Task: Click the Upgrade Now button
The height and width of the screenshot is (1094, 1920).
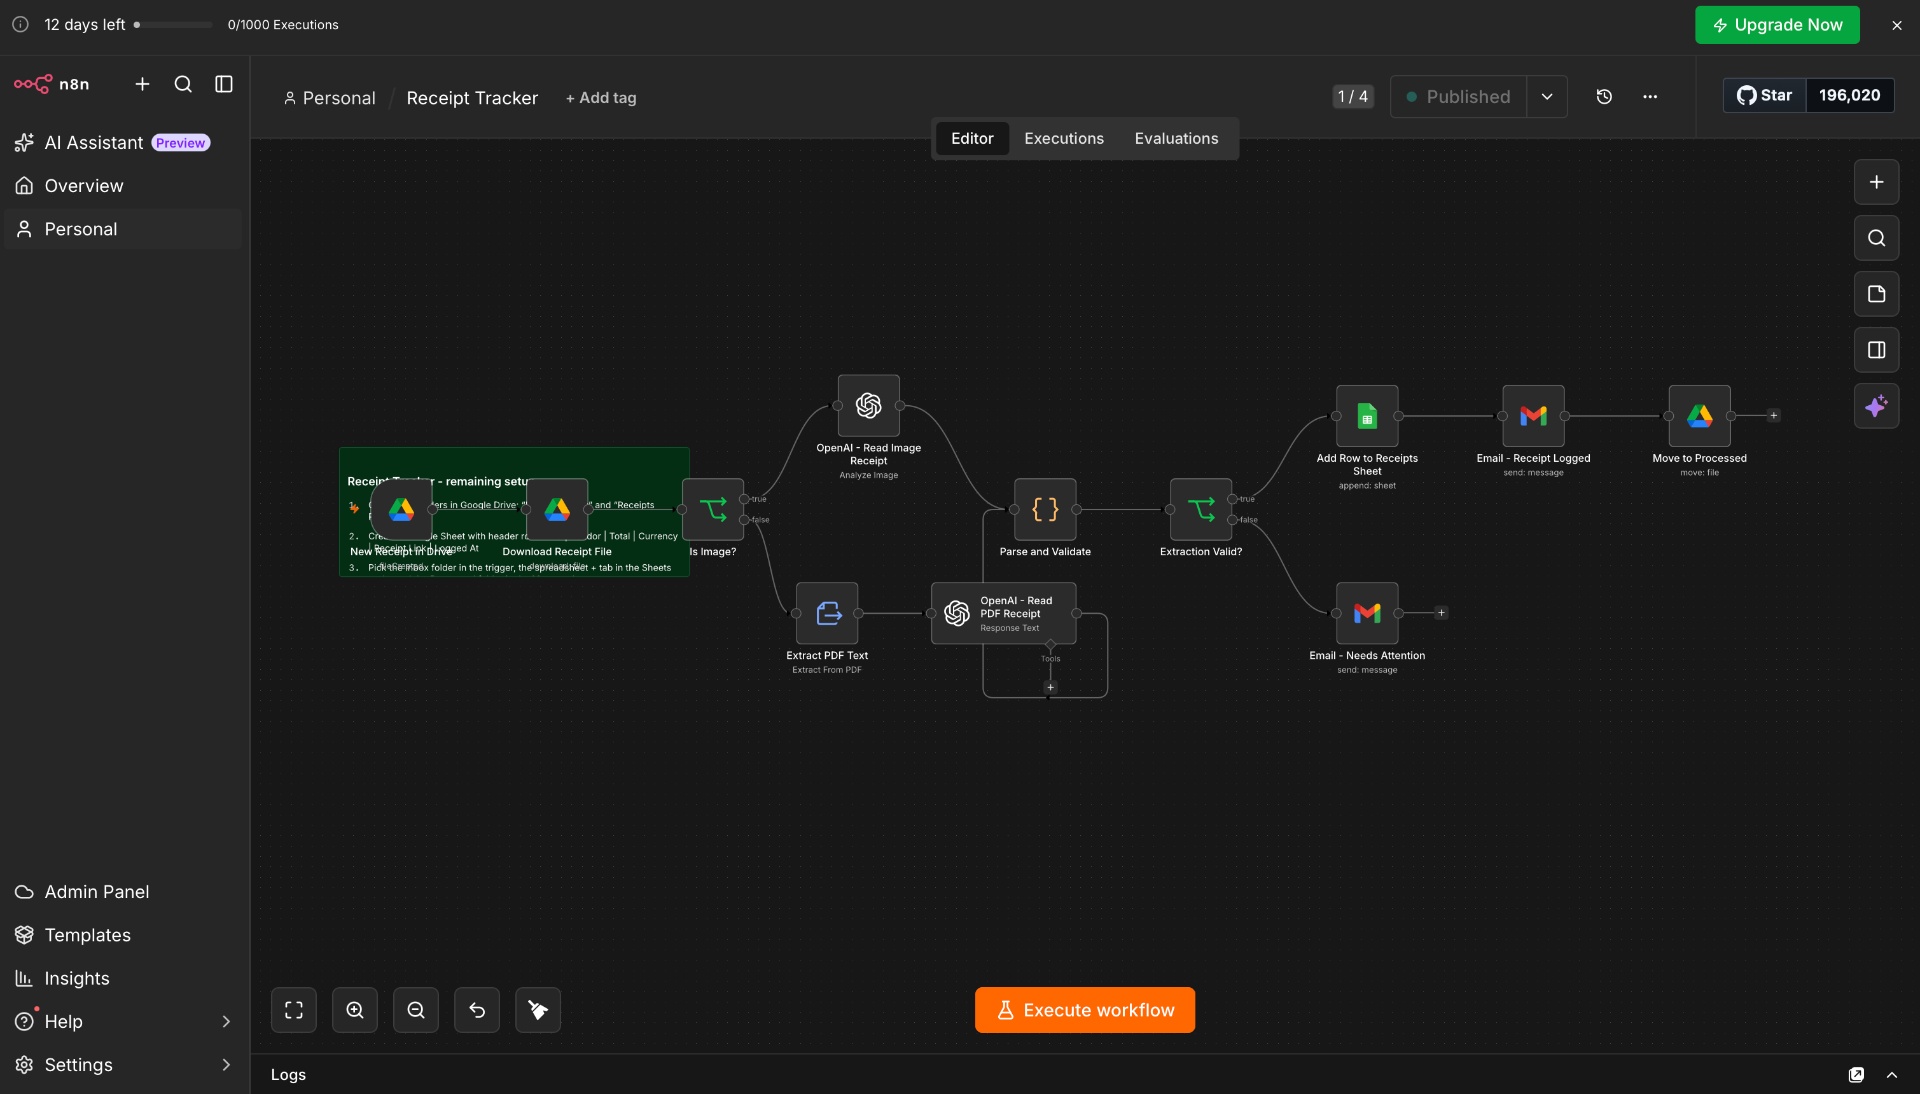Action: 1777,25
